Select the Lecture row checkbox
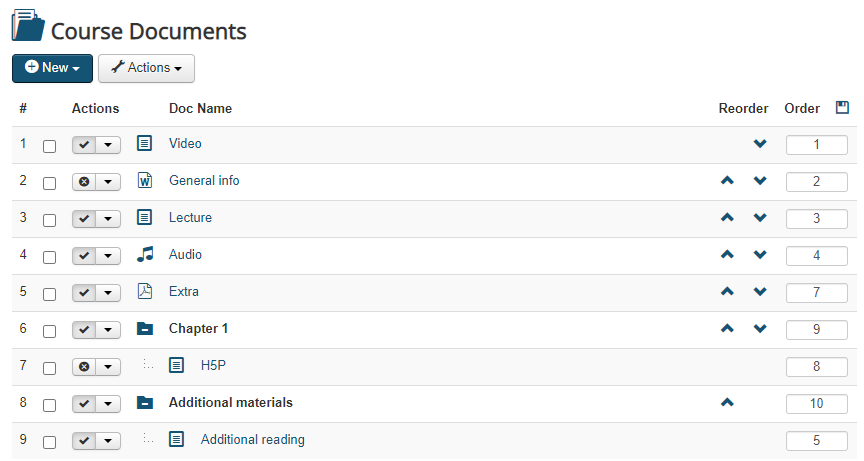The width and height of the screenshot is (864, 461). pos(49,220)
